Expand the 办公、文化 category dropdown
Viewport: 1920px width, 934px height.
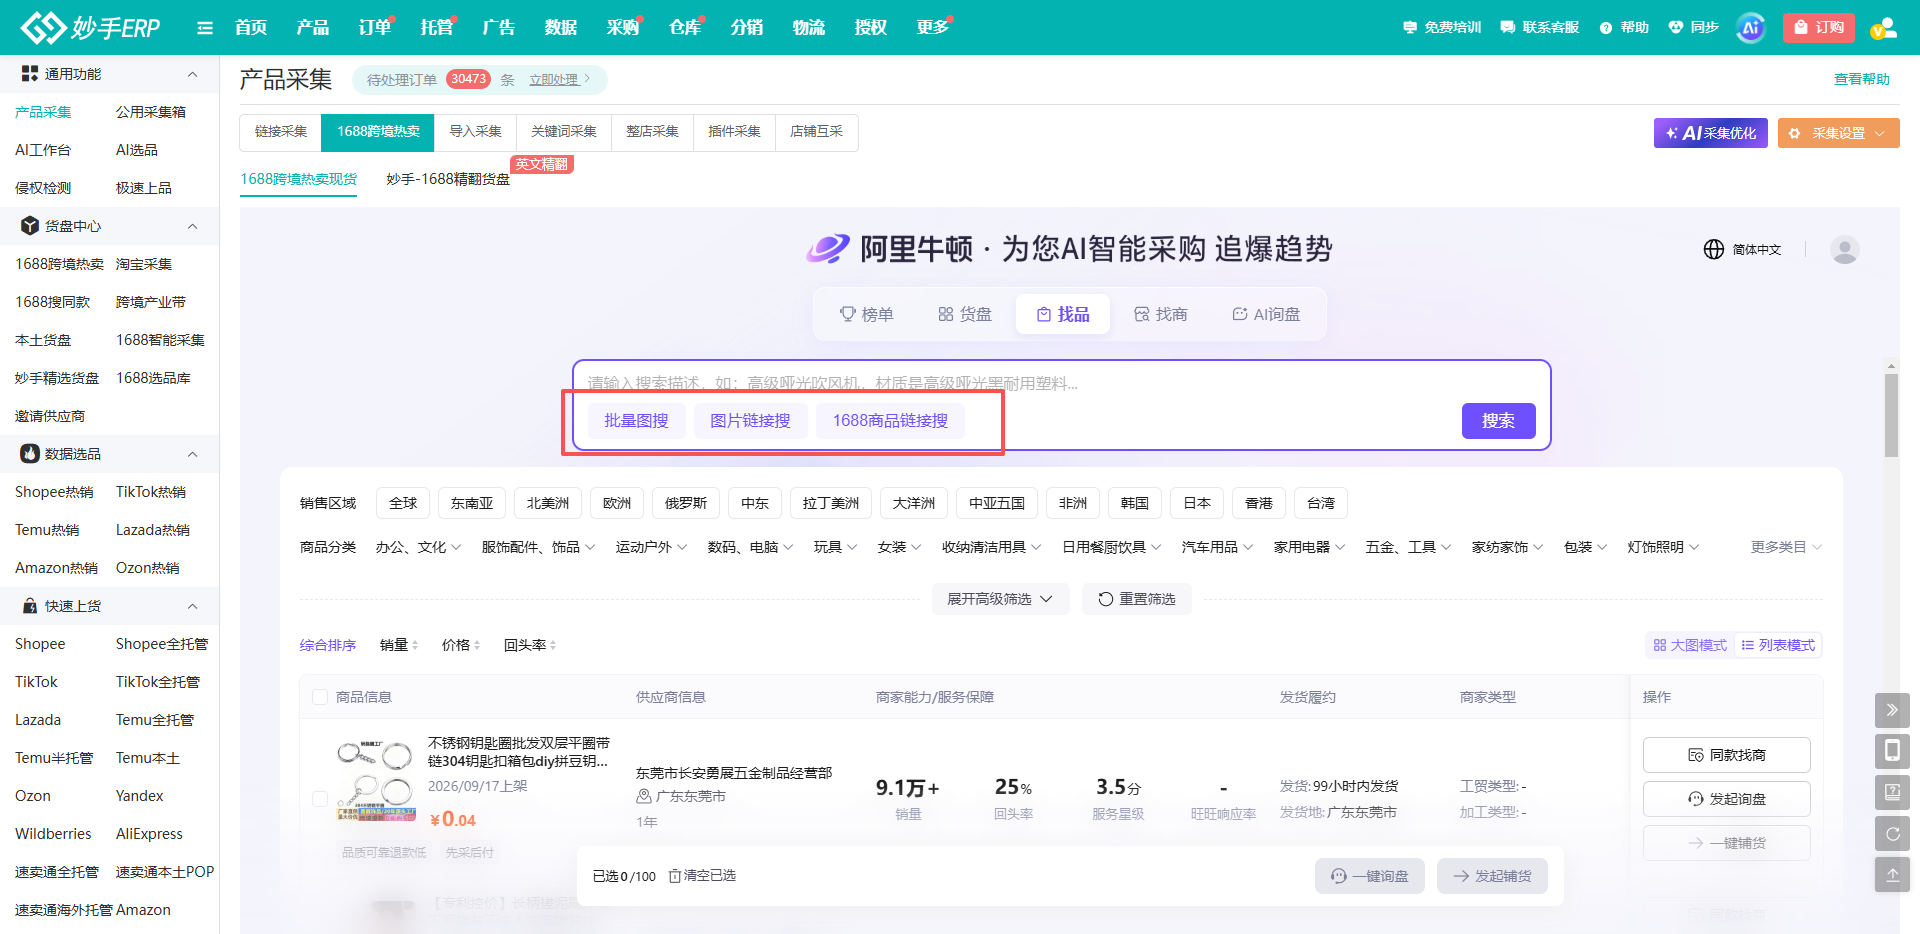coord(418,547)
